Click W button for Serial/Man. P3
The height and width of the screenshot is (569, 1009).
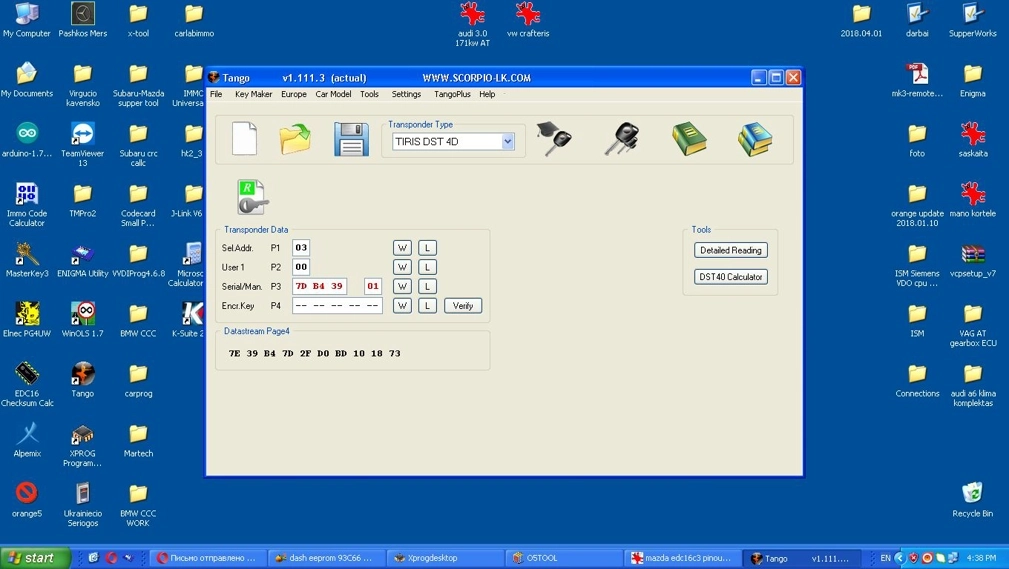[x=402, y=286]
